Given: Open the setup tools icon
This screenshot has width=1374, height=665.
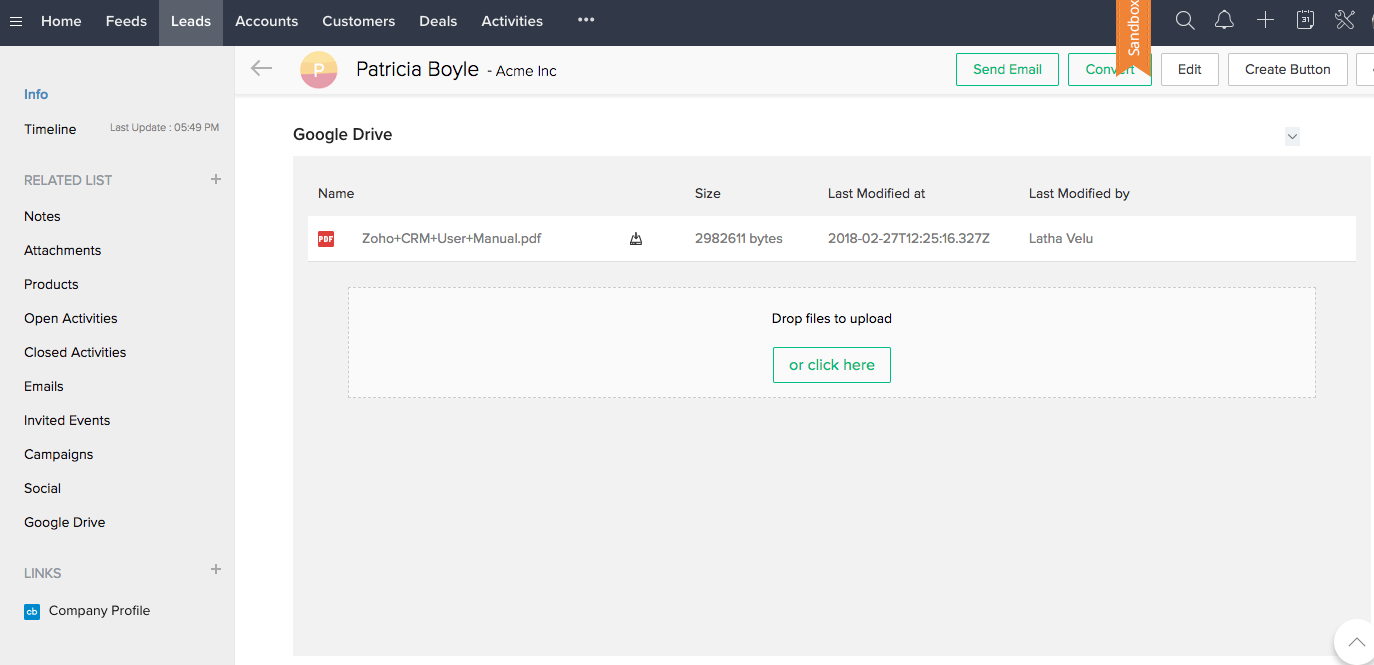Looking at the screenshot, I should (1344, 20).
